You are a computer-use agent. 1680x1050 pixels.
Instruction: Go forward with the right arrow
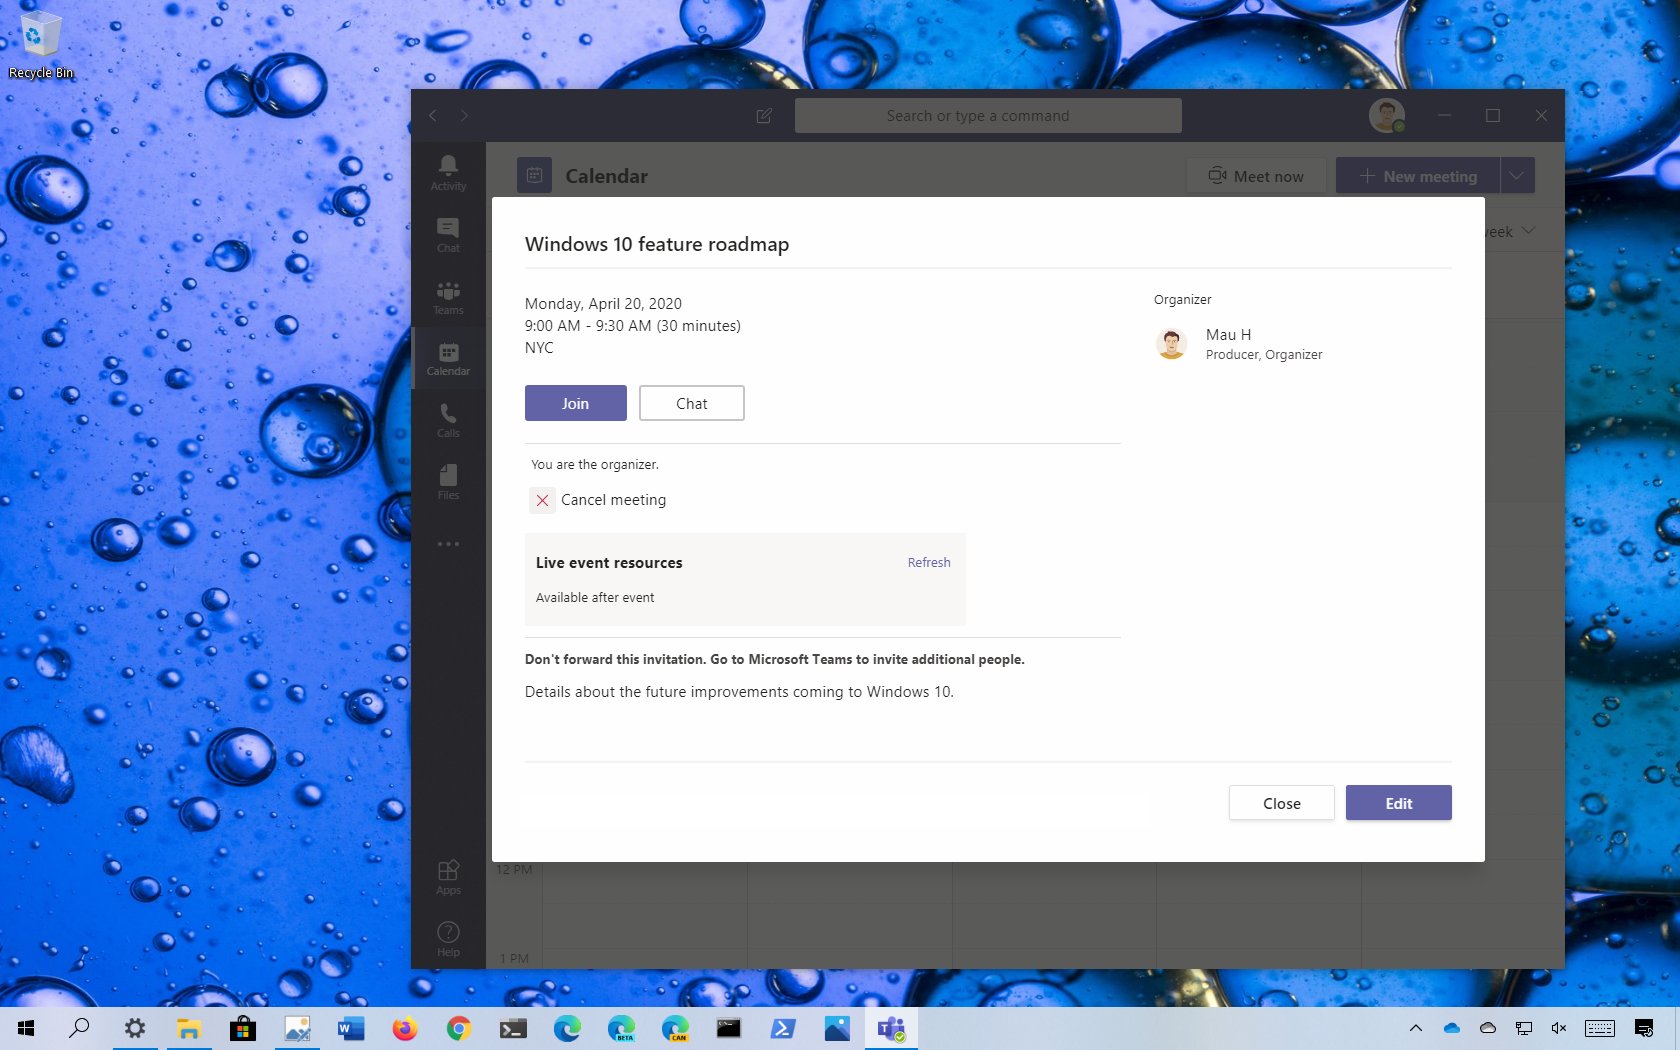(464, 116)
